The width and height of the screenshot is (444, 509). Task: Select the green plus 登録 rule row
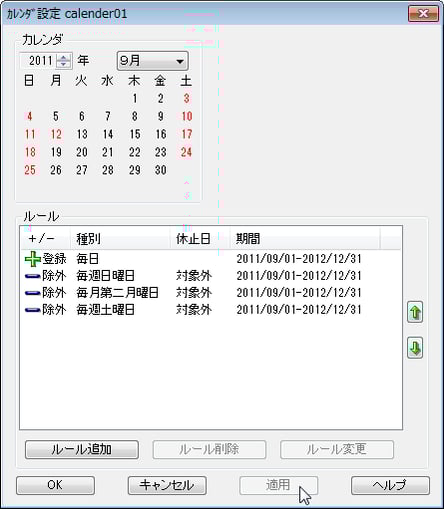[211, 259]
